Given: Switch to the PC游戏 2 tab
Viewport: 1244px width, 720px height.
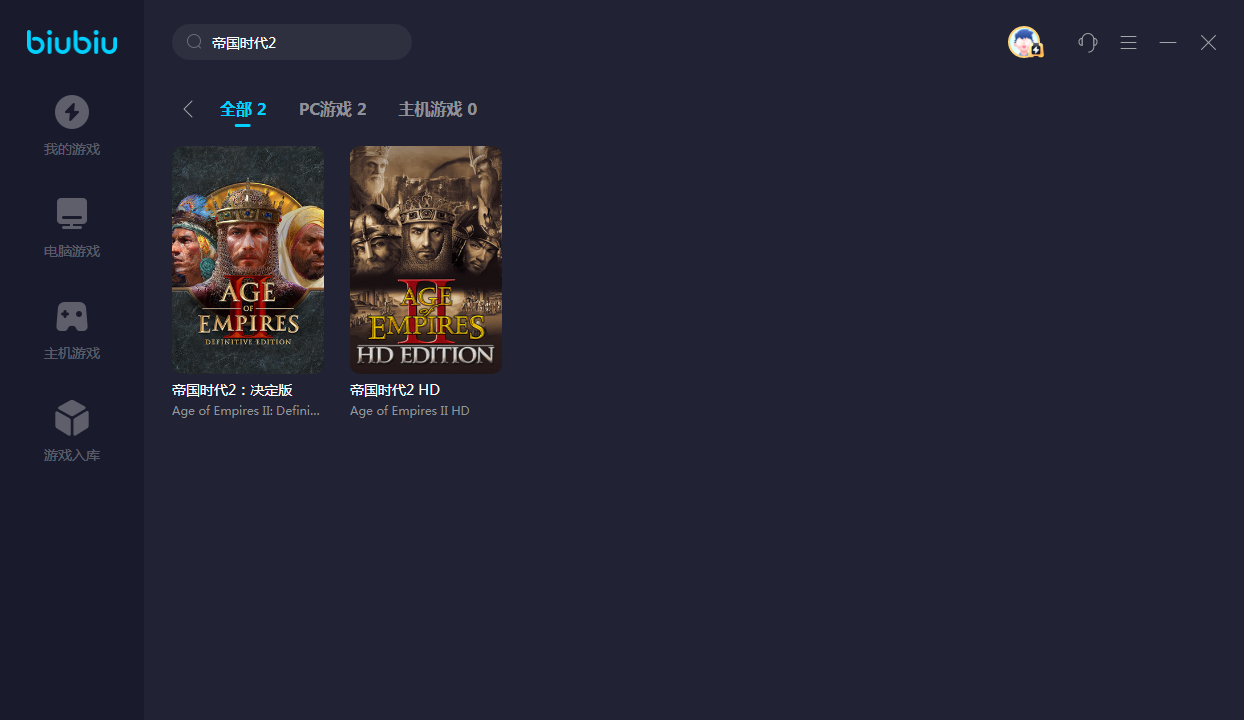Looking at the screenshot, I should [x=333, y=109].
